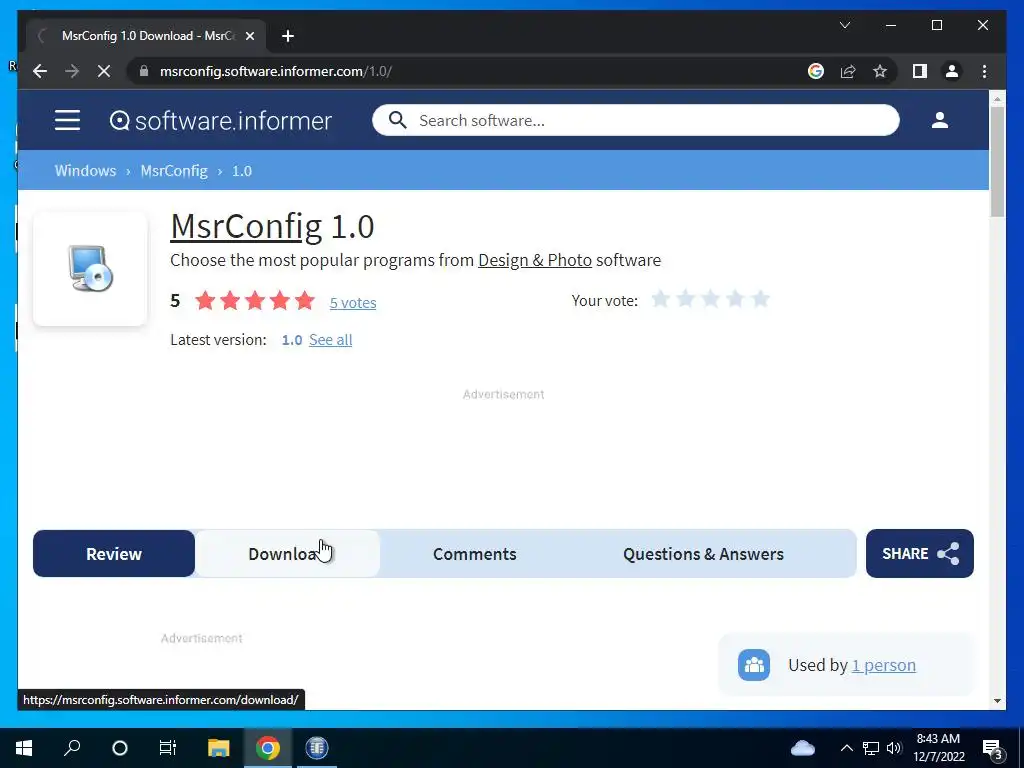
Task: Bookmark this page with the star icon
Action: pos(880,71)
